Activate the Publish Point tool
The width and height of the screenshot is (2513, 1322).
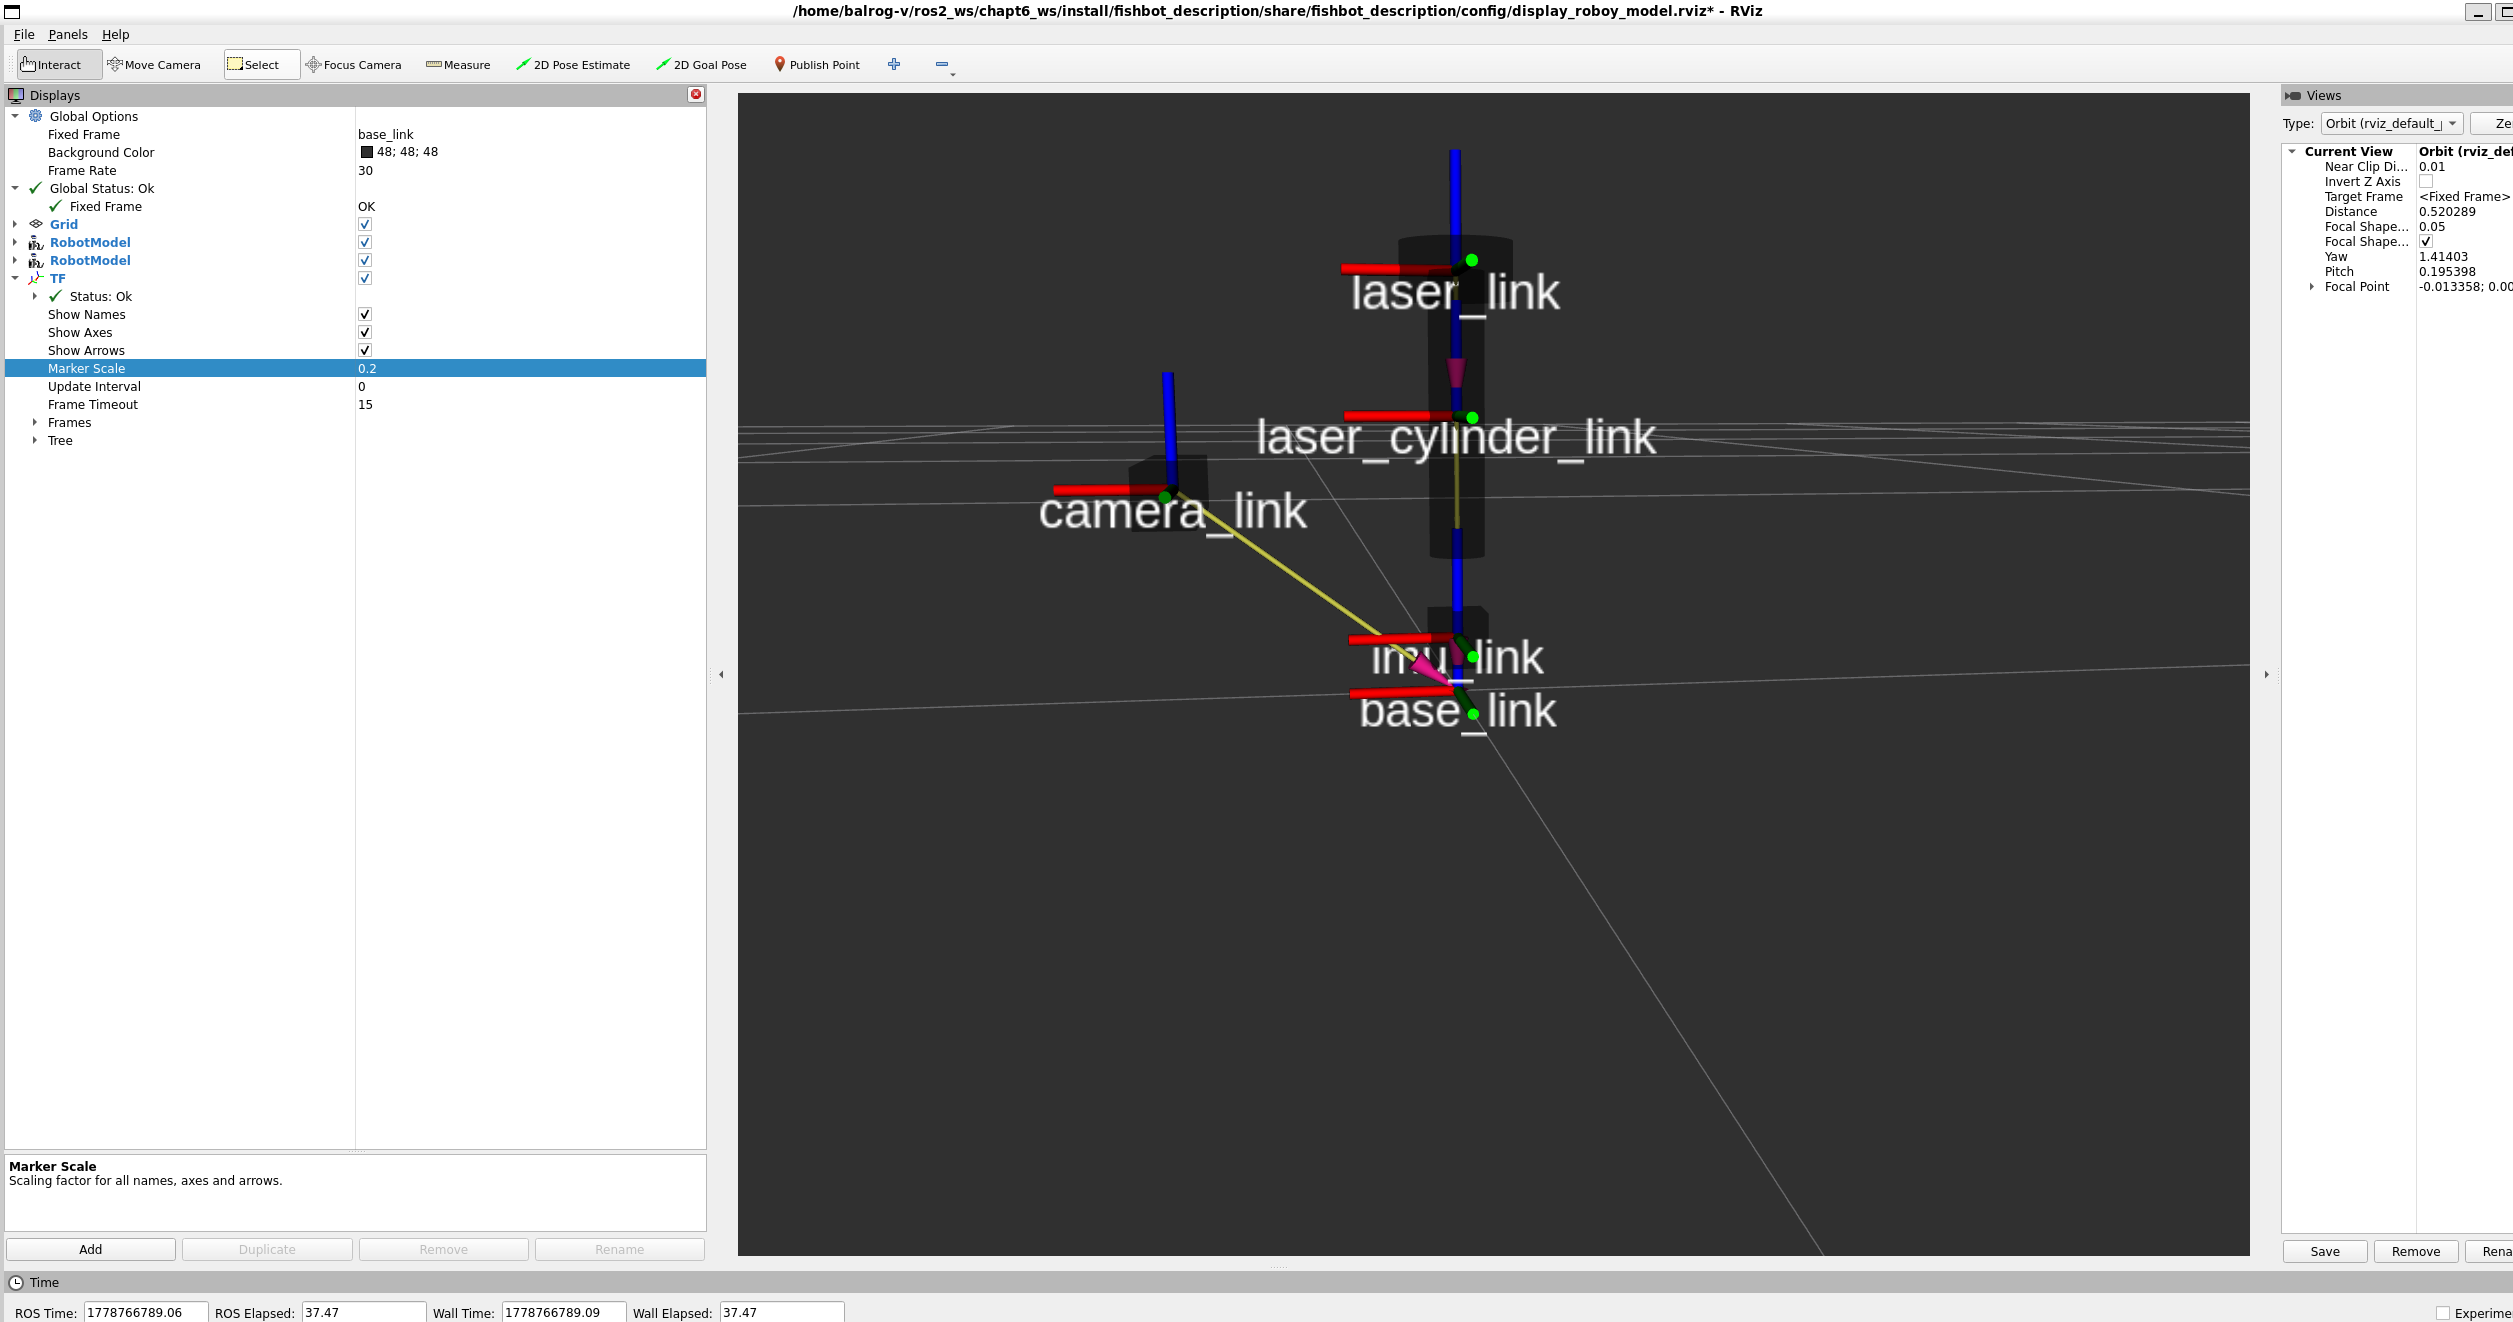(x=817, y=65)
